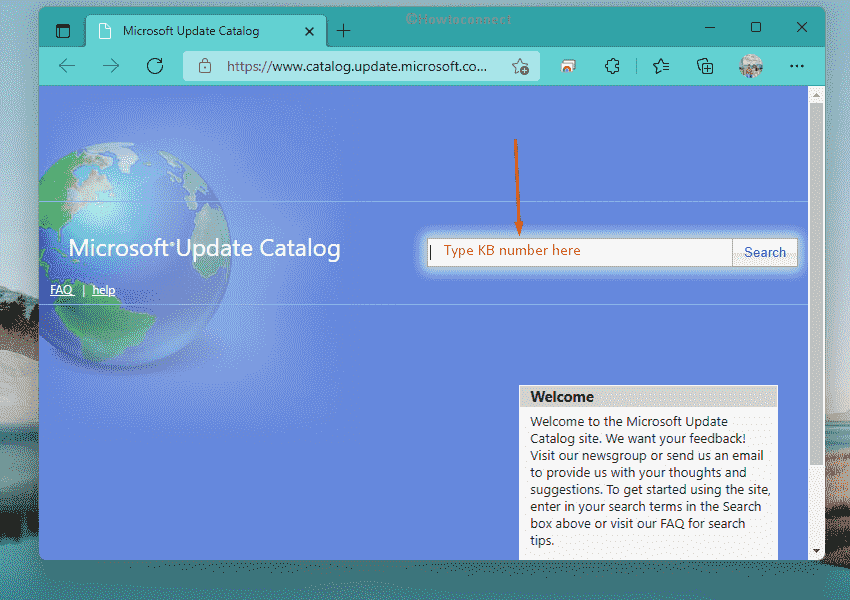Click the scrollbar down arrow
The image size is (850, 600).
click(816, 551)
